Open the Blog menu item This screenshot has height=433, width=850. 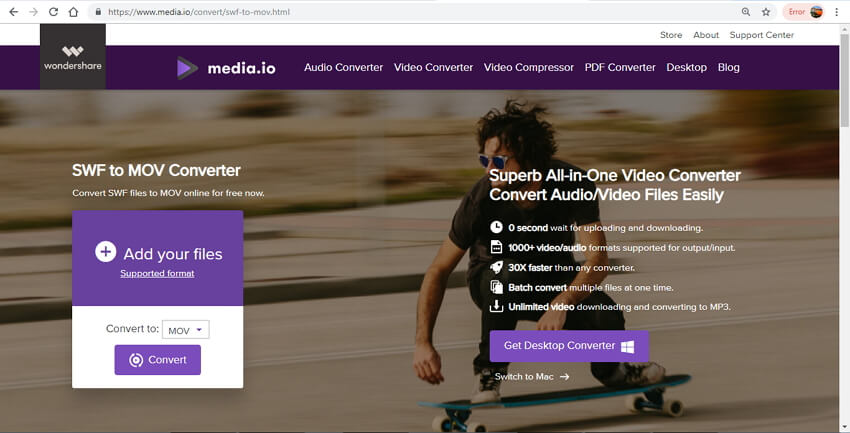pos(729,67)
